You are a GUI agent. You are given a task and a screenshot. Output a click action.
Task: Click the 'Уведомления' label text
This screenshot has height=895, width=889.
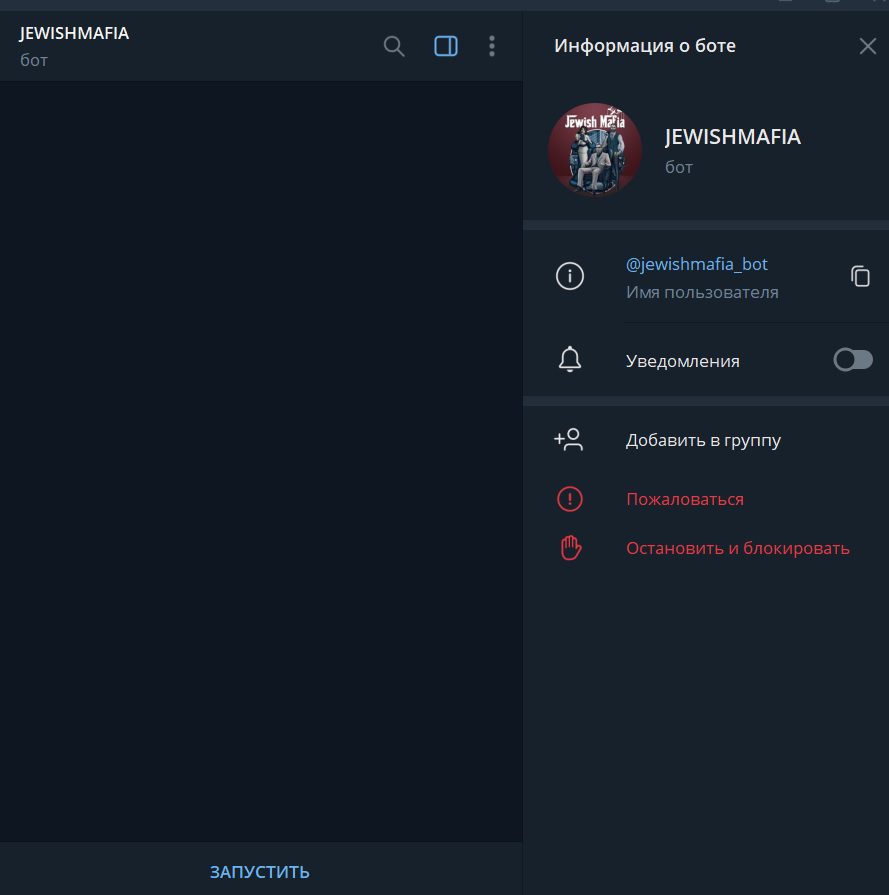coord(682,361)
